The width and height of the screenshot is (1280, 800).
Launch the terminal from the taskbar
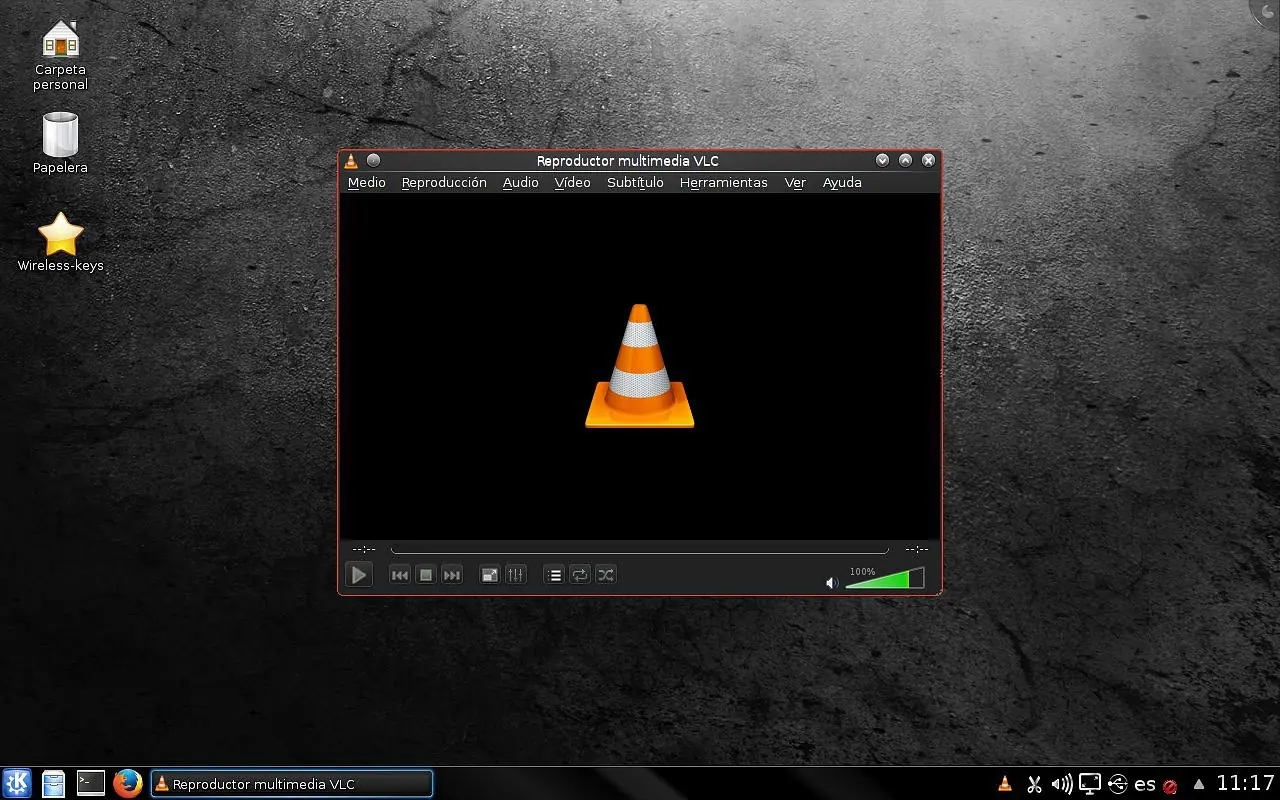click(90, 783)
